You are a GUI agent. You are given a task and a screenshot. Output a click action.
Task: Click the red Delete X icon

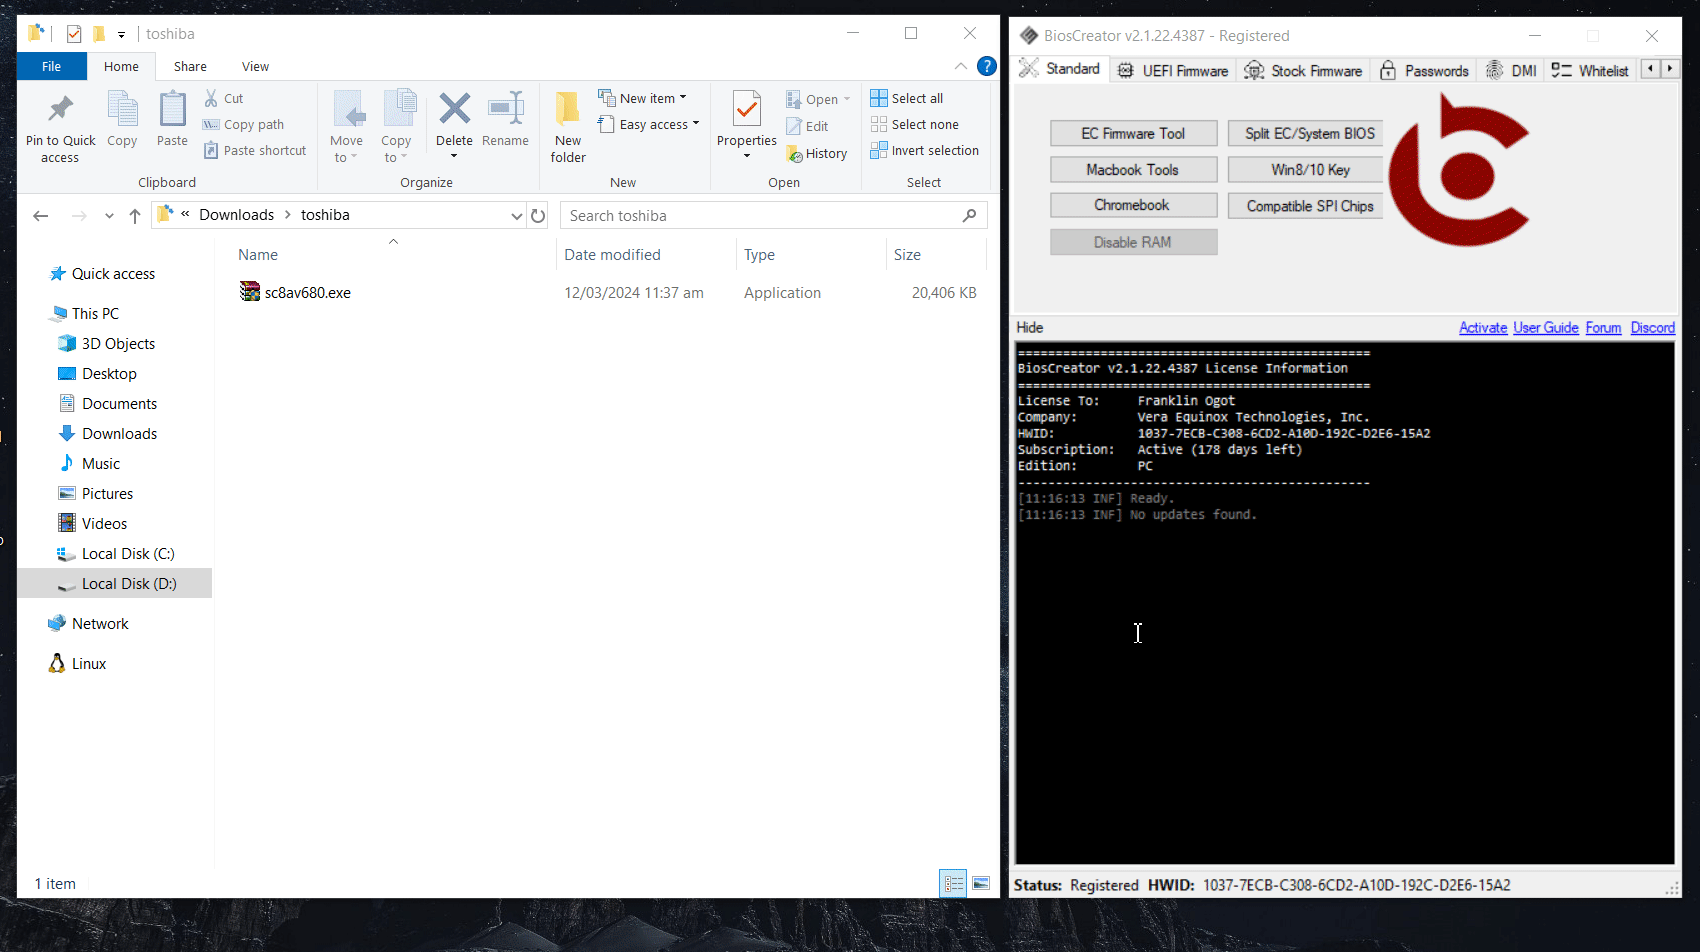point(454,109)
